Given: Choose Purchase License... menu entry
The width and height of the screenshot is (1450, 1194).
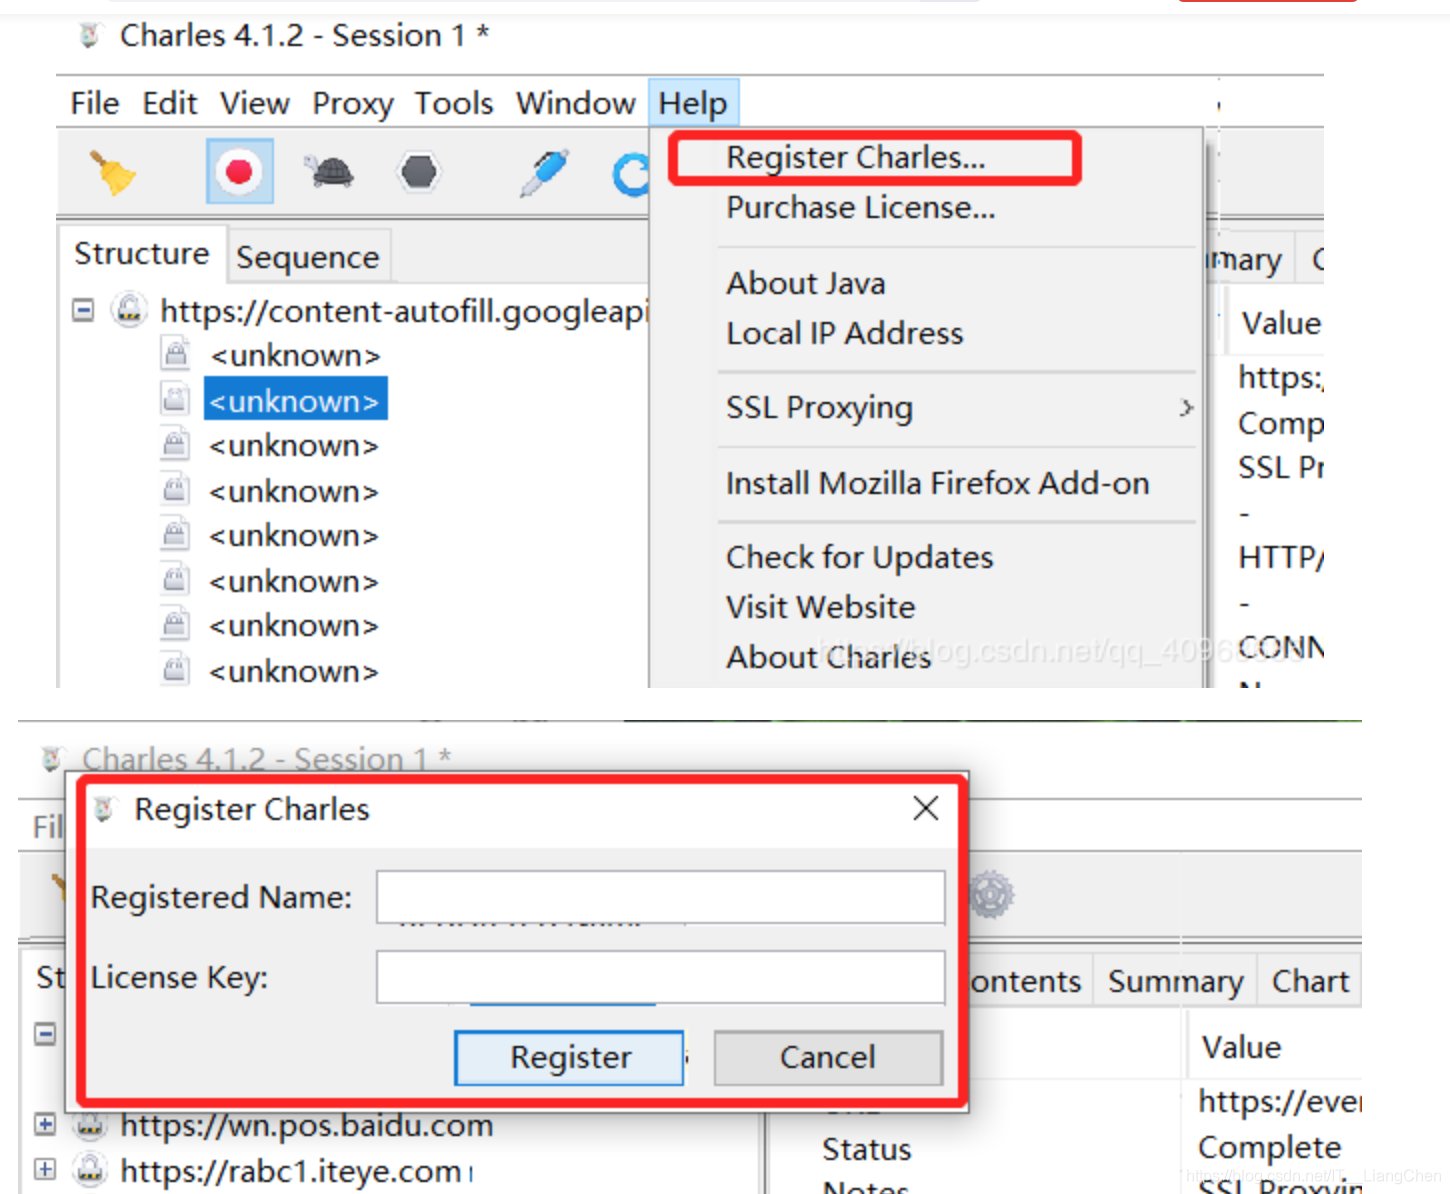Looking at the screenshot, I should point(860,208).
